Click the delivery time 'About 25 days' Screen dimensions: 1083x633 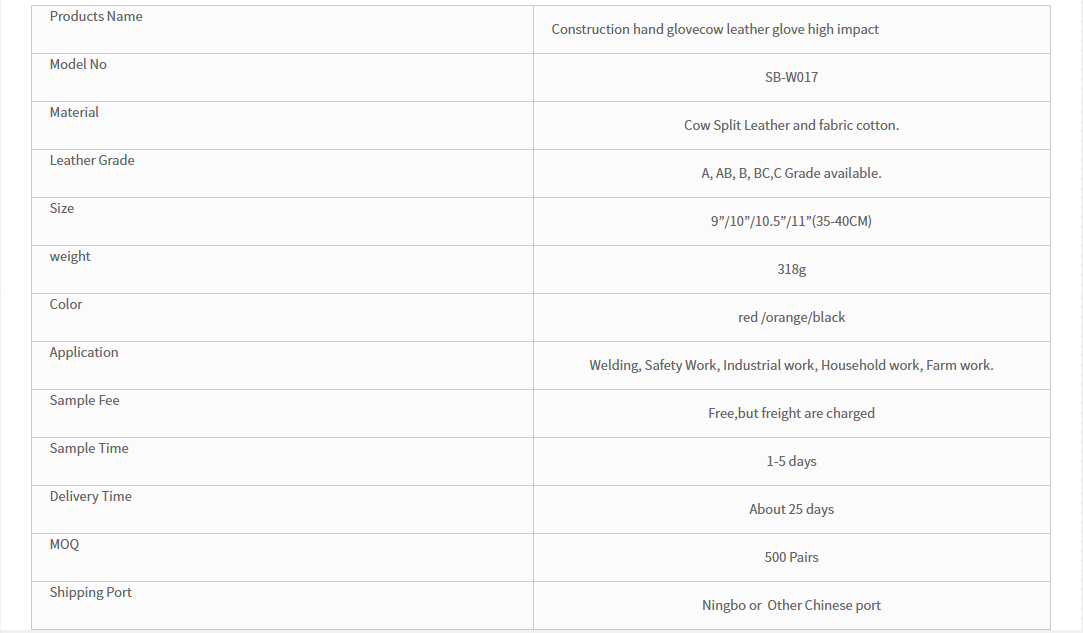[x=791, y=509]
